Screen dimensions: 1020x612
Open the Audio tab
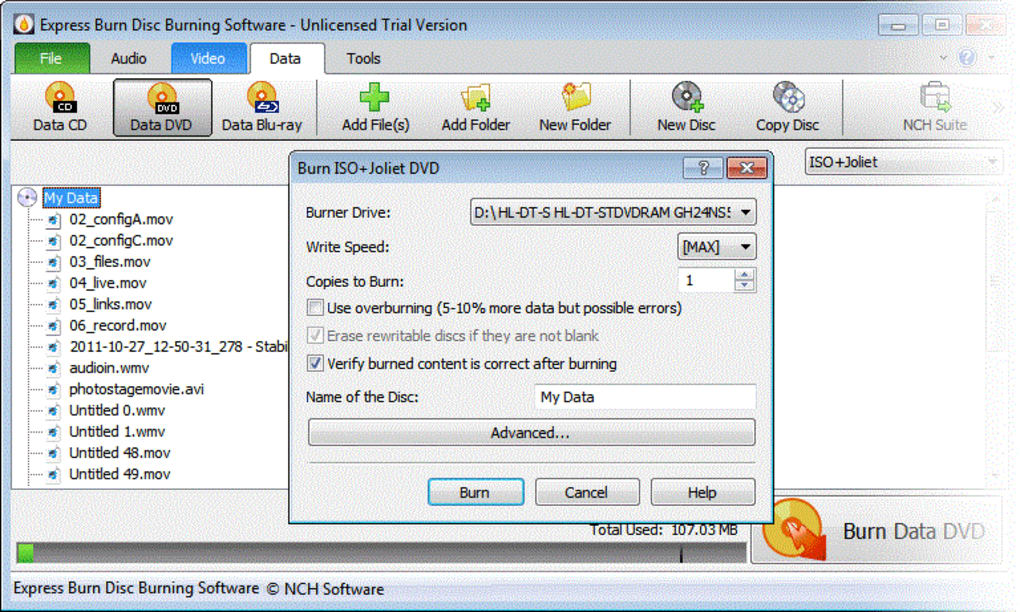tap(128, 58)
